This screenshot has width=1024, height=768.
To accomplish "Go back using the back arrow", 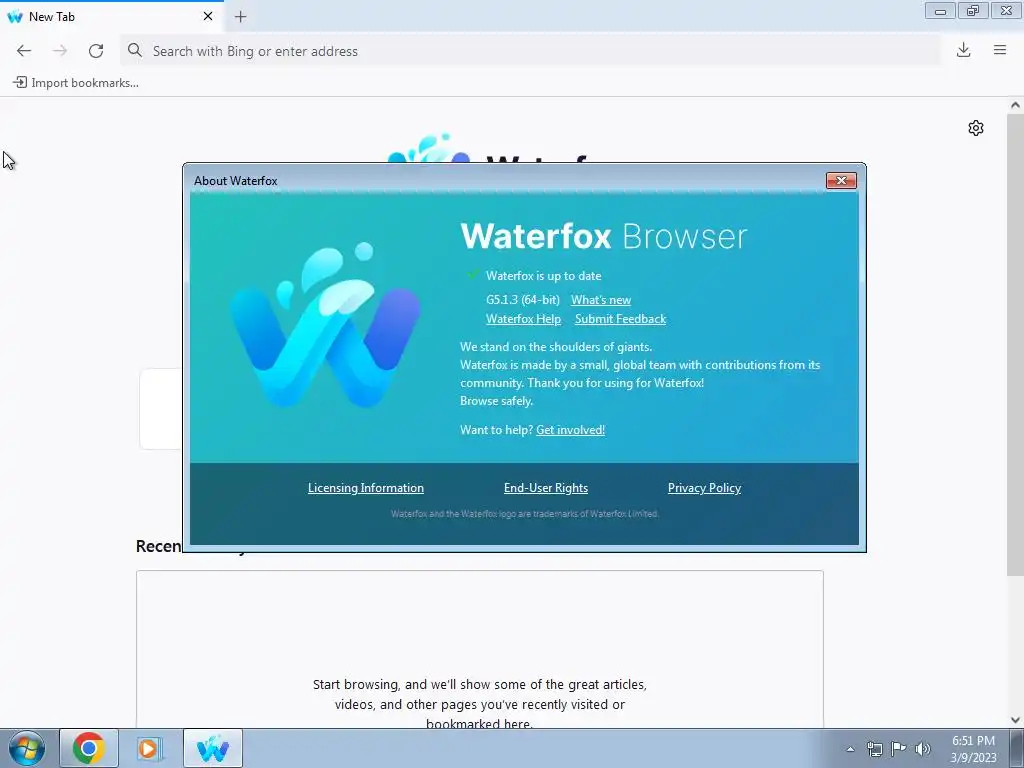I will (24, 51).
